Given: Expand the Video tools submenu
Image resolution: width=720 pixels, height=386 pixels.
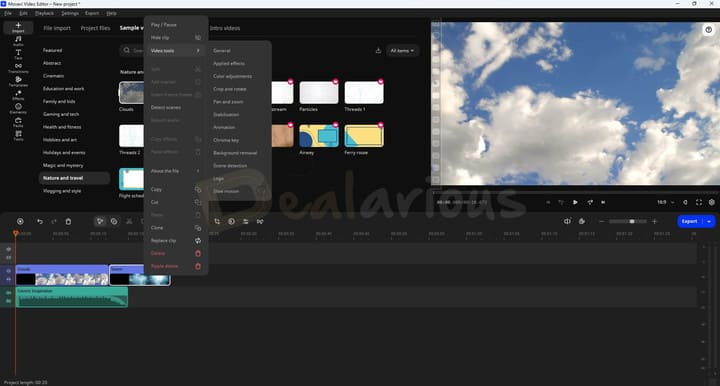Looking at the screenshot, I should tap(176, 51).
